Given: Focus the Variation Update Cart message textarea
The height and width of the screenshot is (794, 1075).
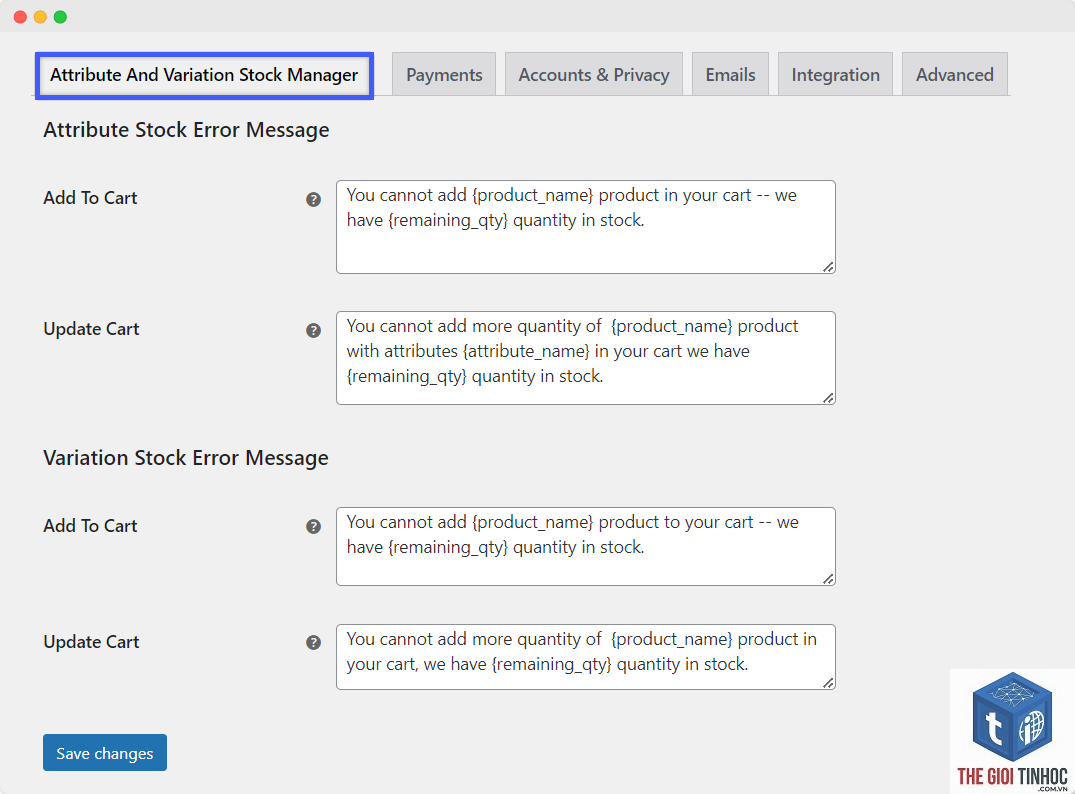Looking at the screenshot, I should pyautogui.click(x=585, y=657).
